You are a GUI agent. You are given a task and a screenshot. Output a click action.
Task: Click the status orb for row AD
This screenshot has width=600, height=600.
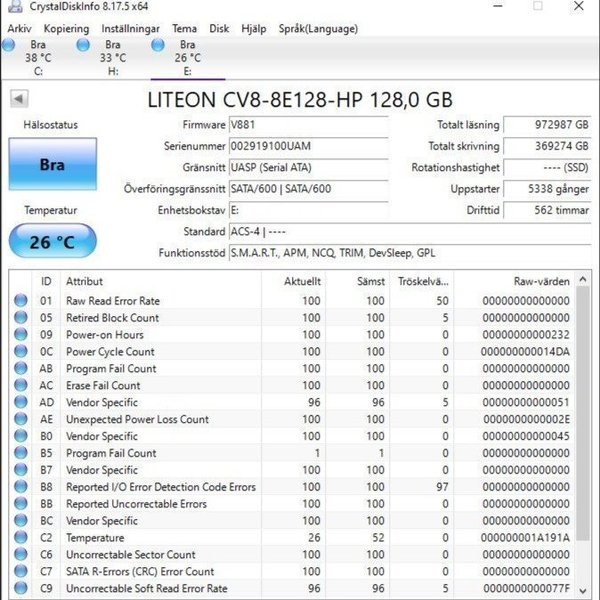point(21,402)
